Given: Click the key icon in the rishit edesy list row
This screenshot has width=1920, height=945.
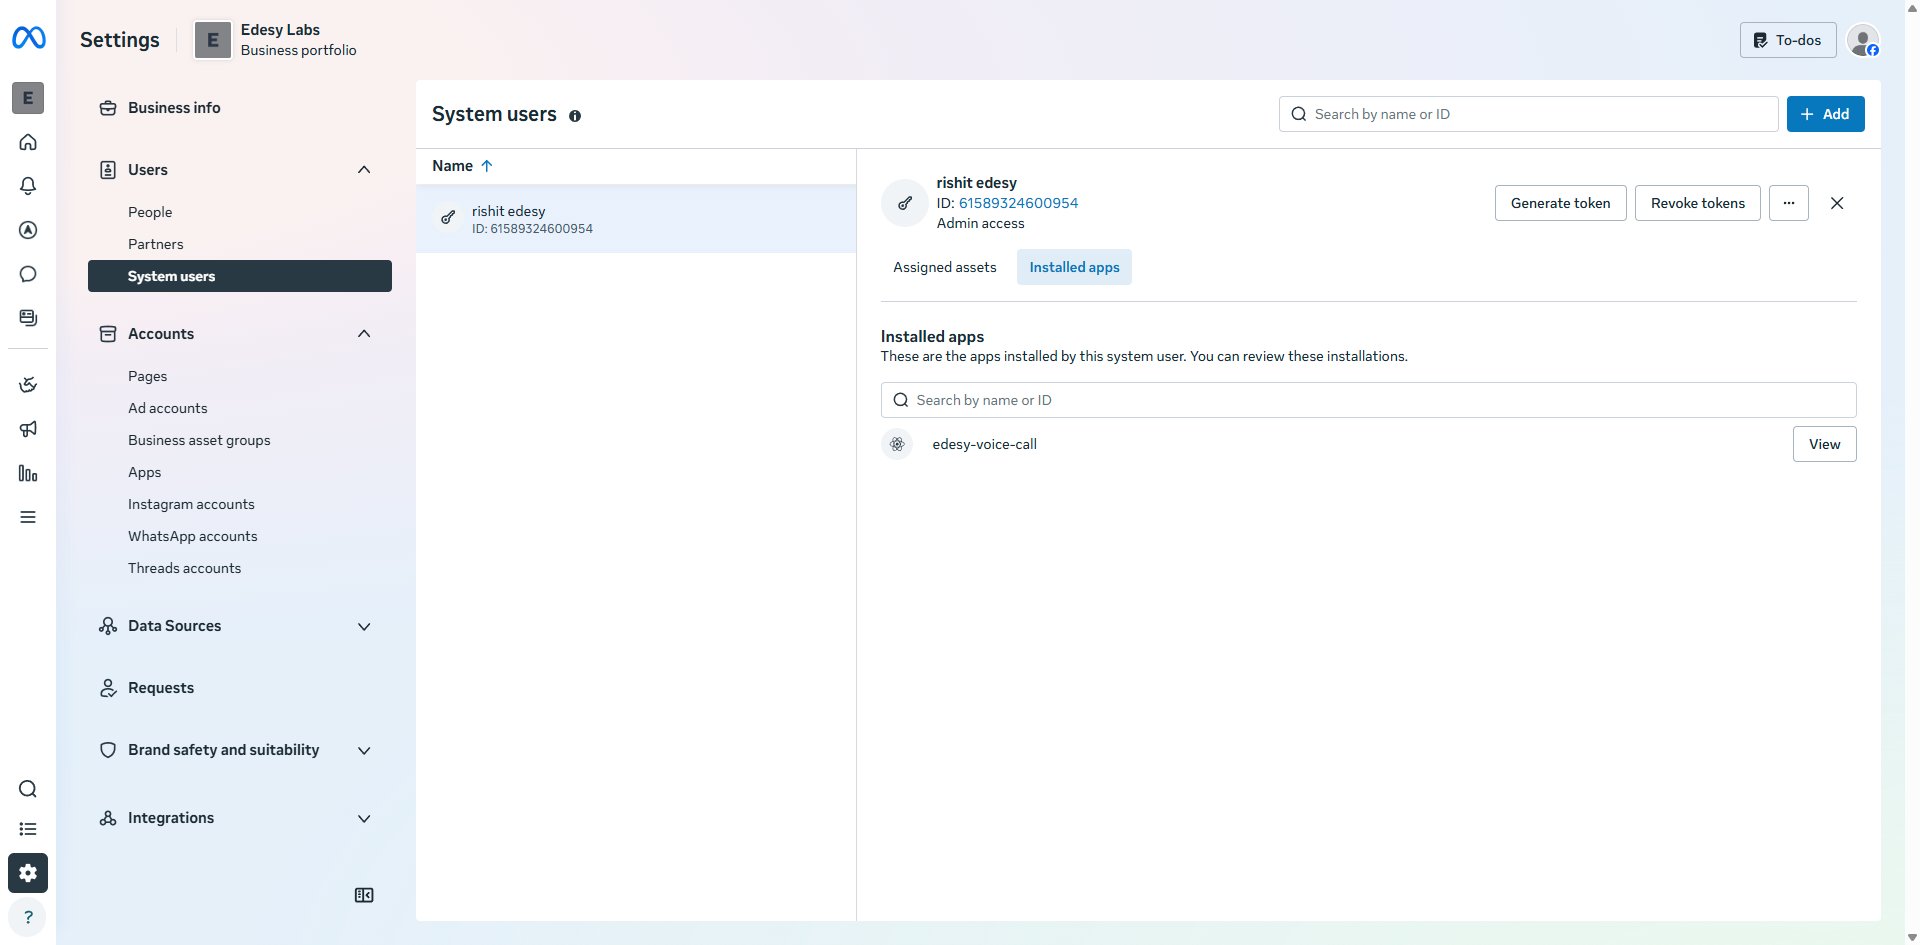Looking at the screenshot, I should 448,217.
